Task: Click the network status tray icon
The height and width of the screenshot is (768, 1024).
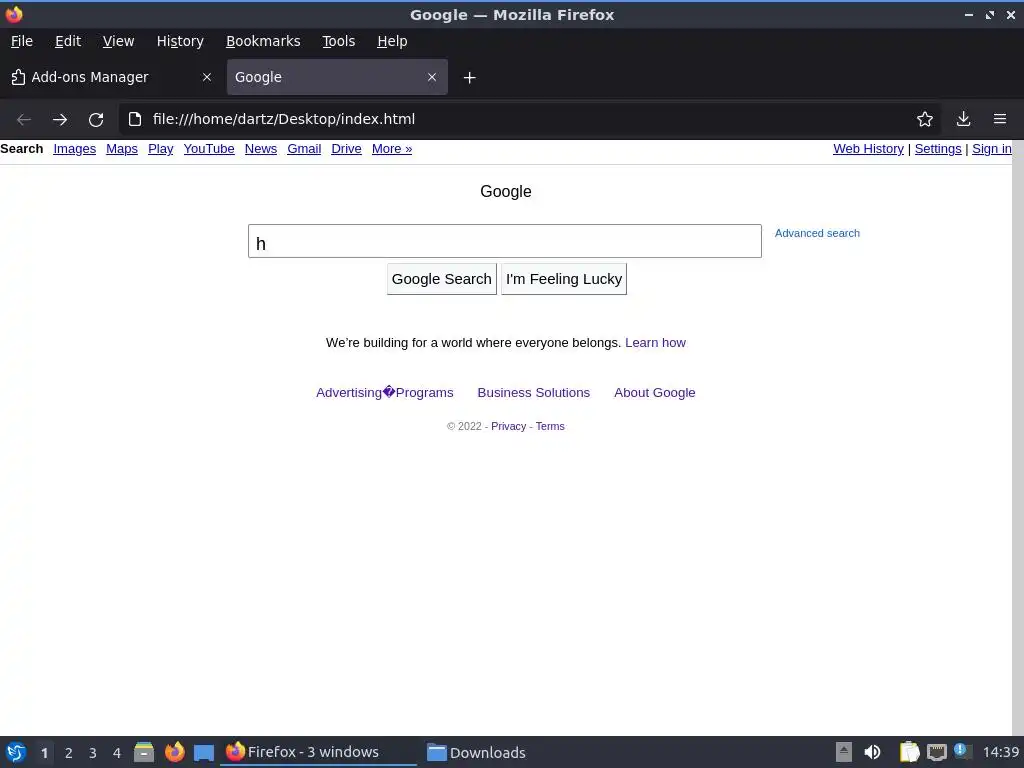Action: pyautogui.click(x=936, y=752)
